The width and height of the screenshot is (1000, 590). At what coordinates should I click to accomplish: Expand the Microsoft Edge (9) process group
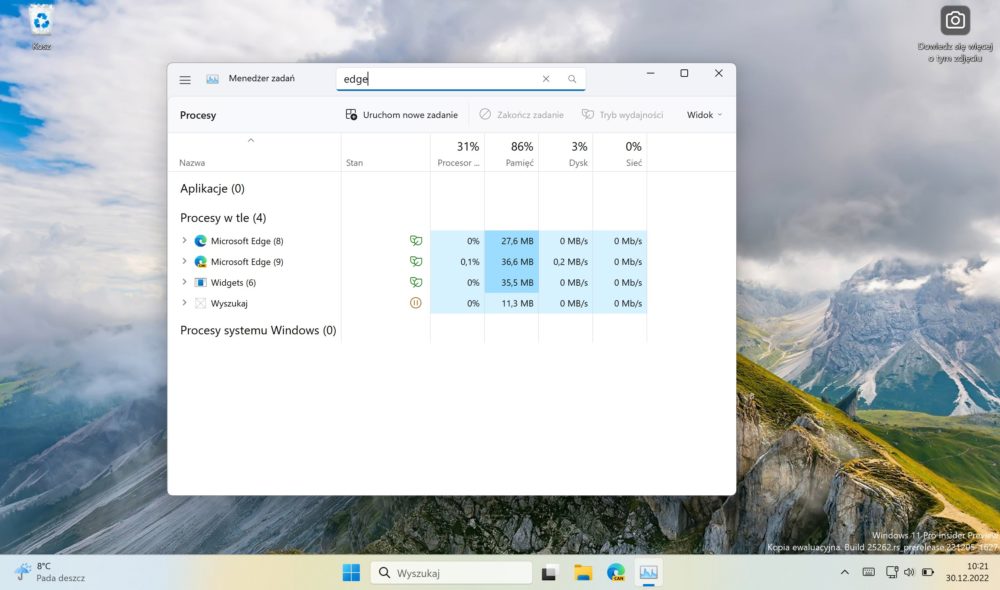click(x=184, y=262)
